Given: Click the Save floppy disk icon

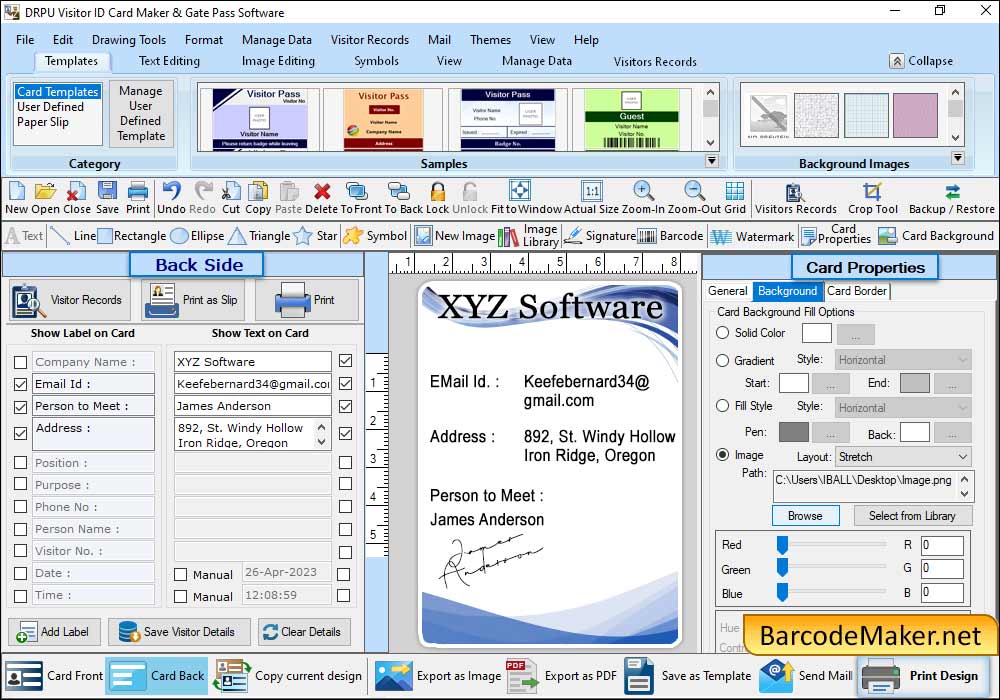Looking at the screenshot, I should pyautogui.click(x=107, y=191).
